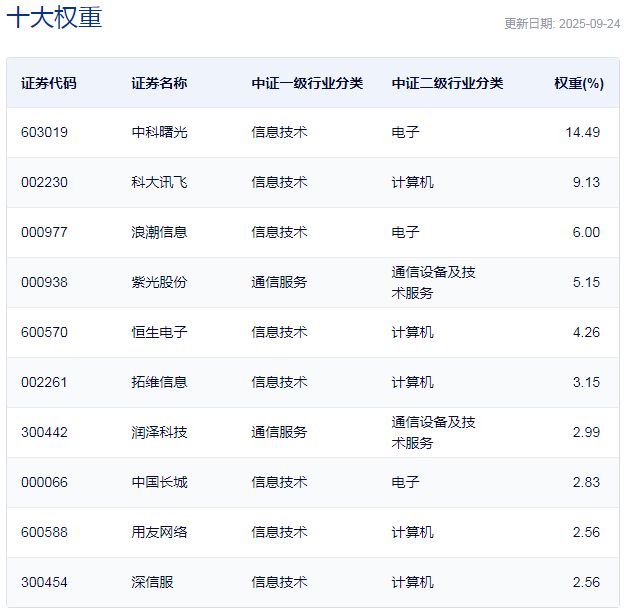This screenshot has width=624, height=613.
Task: Click 计算机 in the 恒生电子 row
Action: point(413,332)
